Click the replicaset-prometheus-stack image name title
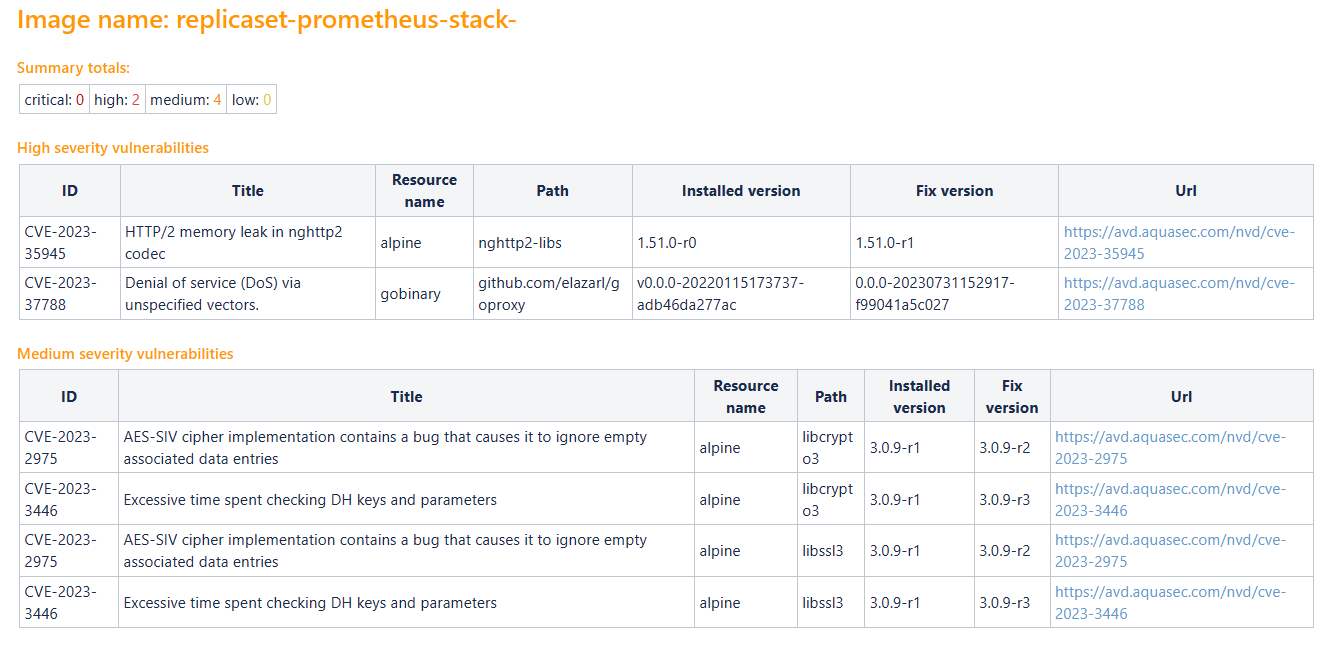The image size is (1330, 649). (x=266, y=19)
